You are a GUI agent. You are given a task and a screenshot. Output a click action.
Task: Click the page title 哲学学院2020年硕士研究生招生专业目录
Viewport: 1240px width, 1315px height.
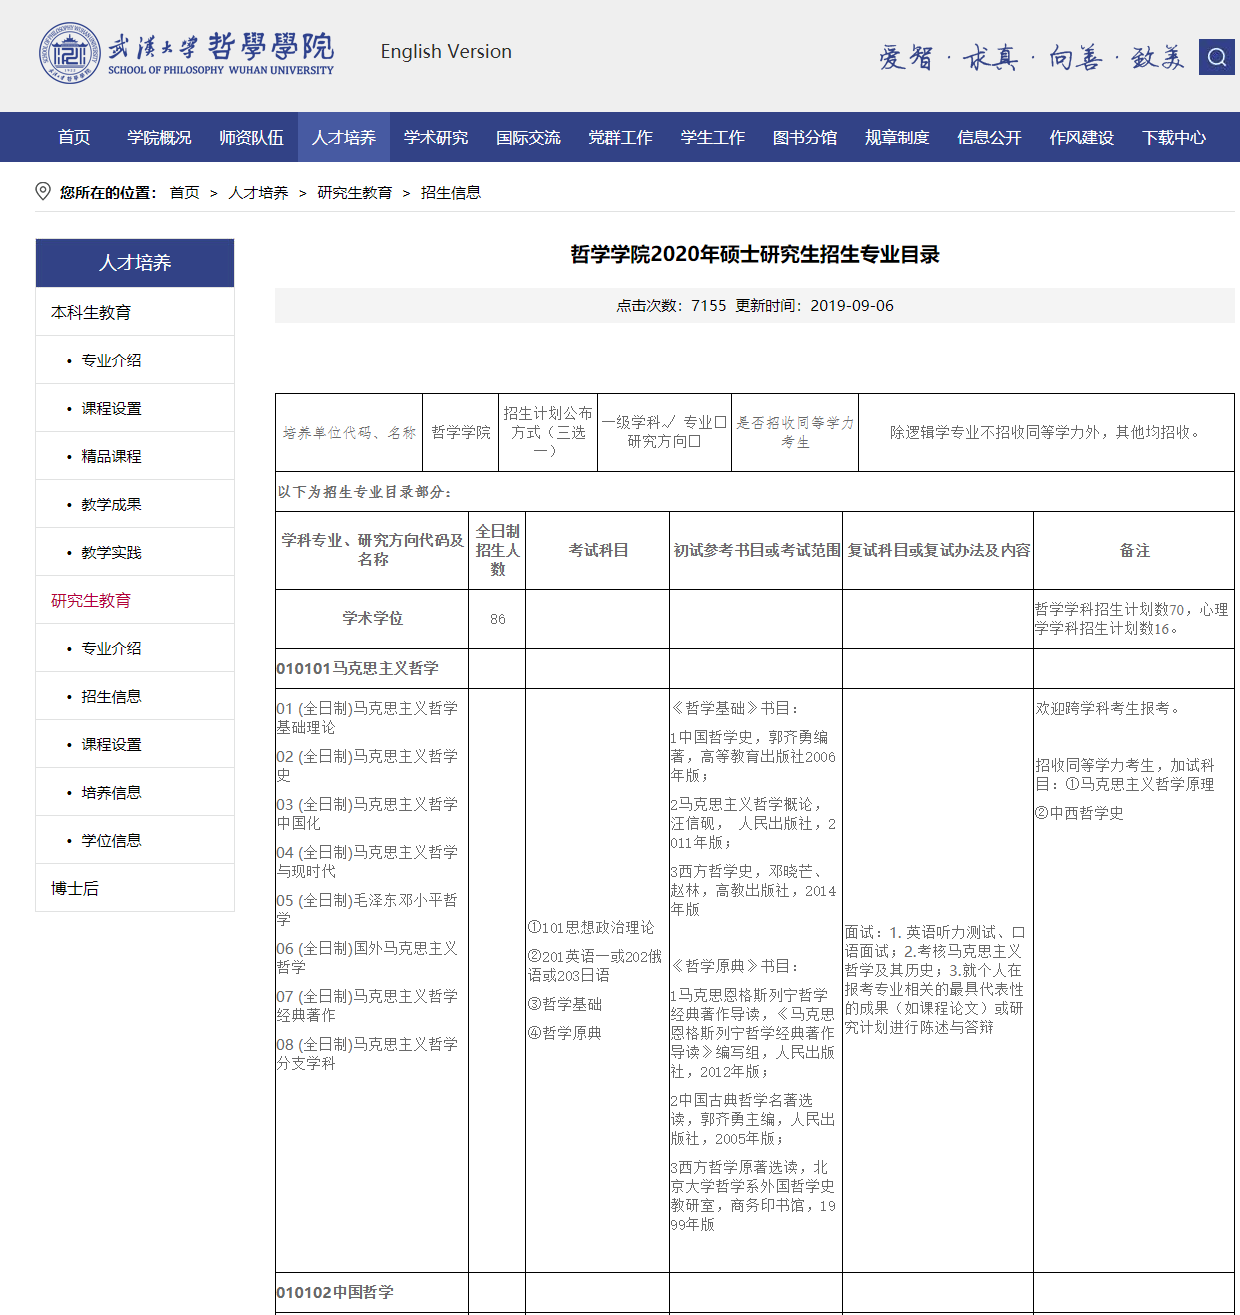(755, 254)
